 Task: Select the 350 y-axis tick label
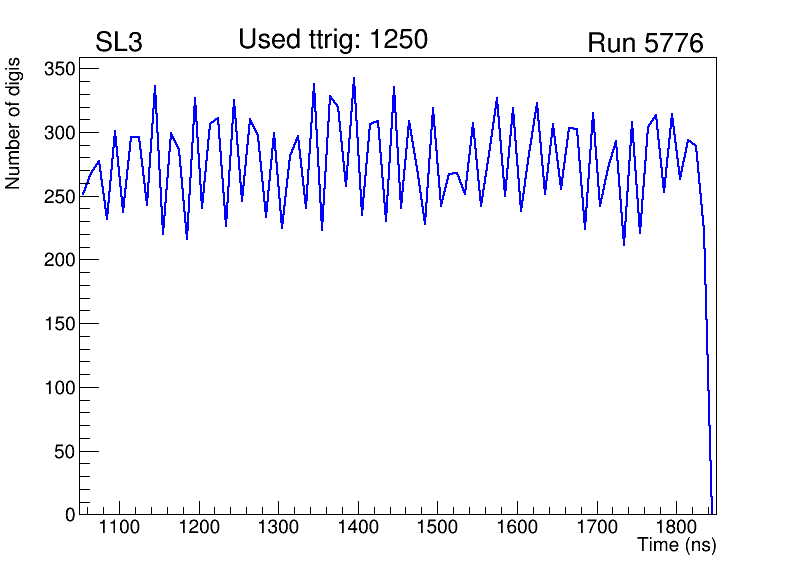point(58,69)
